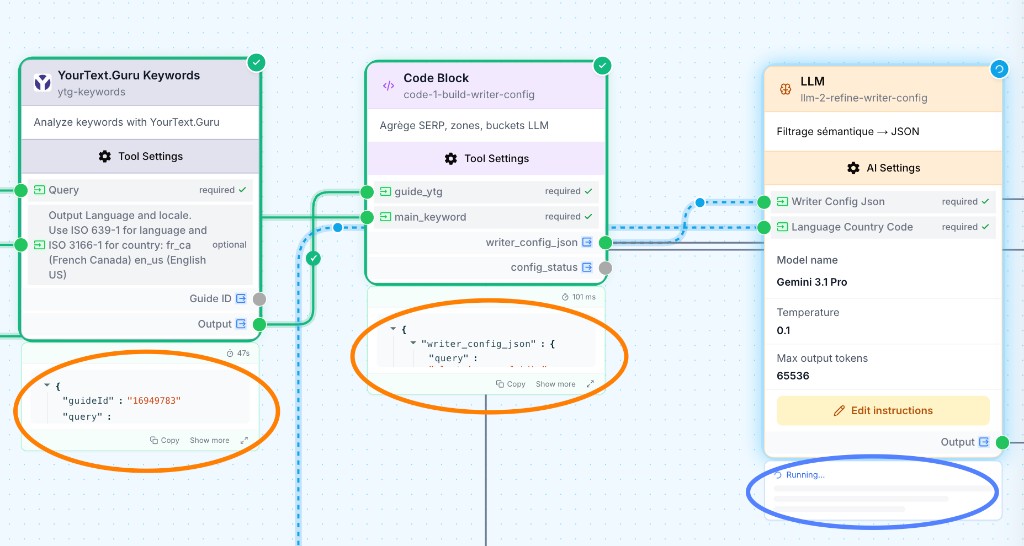Image resolution: width=1024 pixels, height=546 pixels.
Task: Click the 47s timer icon
Action: point(230,353)
